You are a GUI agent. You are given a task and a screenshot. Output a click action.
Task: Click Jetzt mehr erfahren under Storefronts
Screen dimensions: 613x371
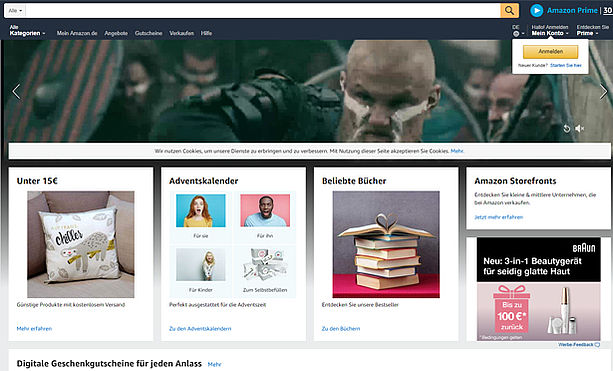[498, 217]
